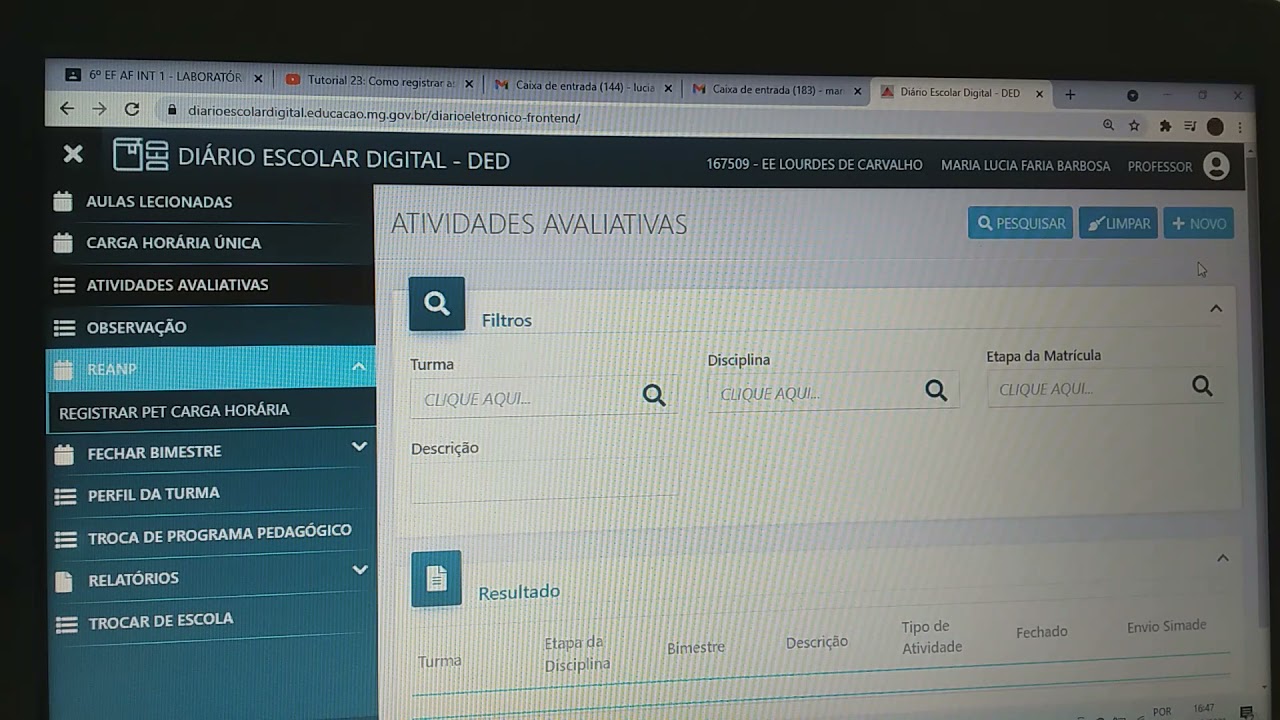The image size is (1280, 720).
Task: Open Carga Horária Única menu item
Action: (x=173, y=243)
